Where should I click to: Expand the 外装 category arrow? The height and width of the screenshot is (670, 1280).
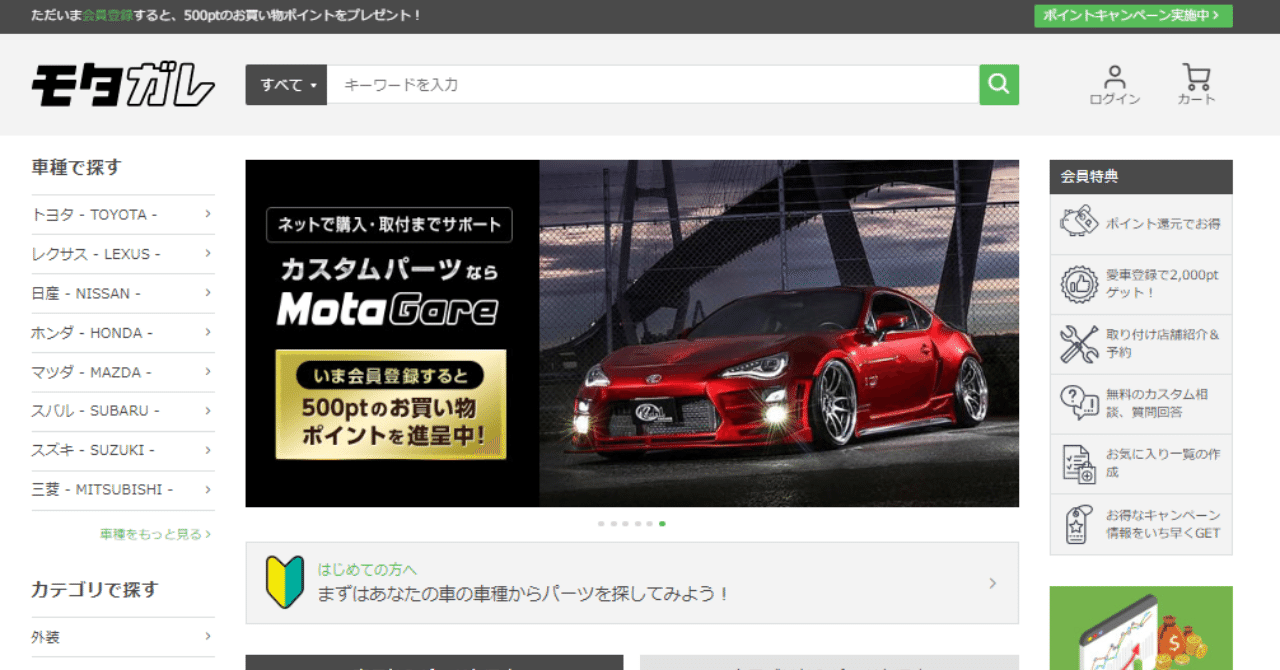pos(208,636)
